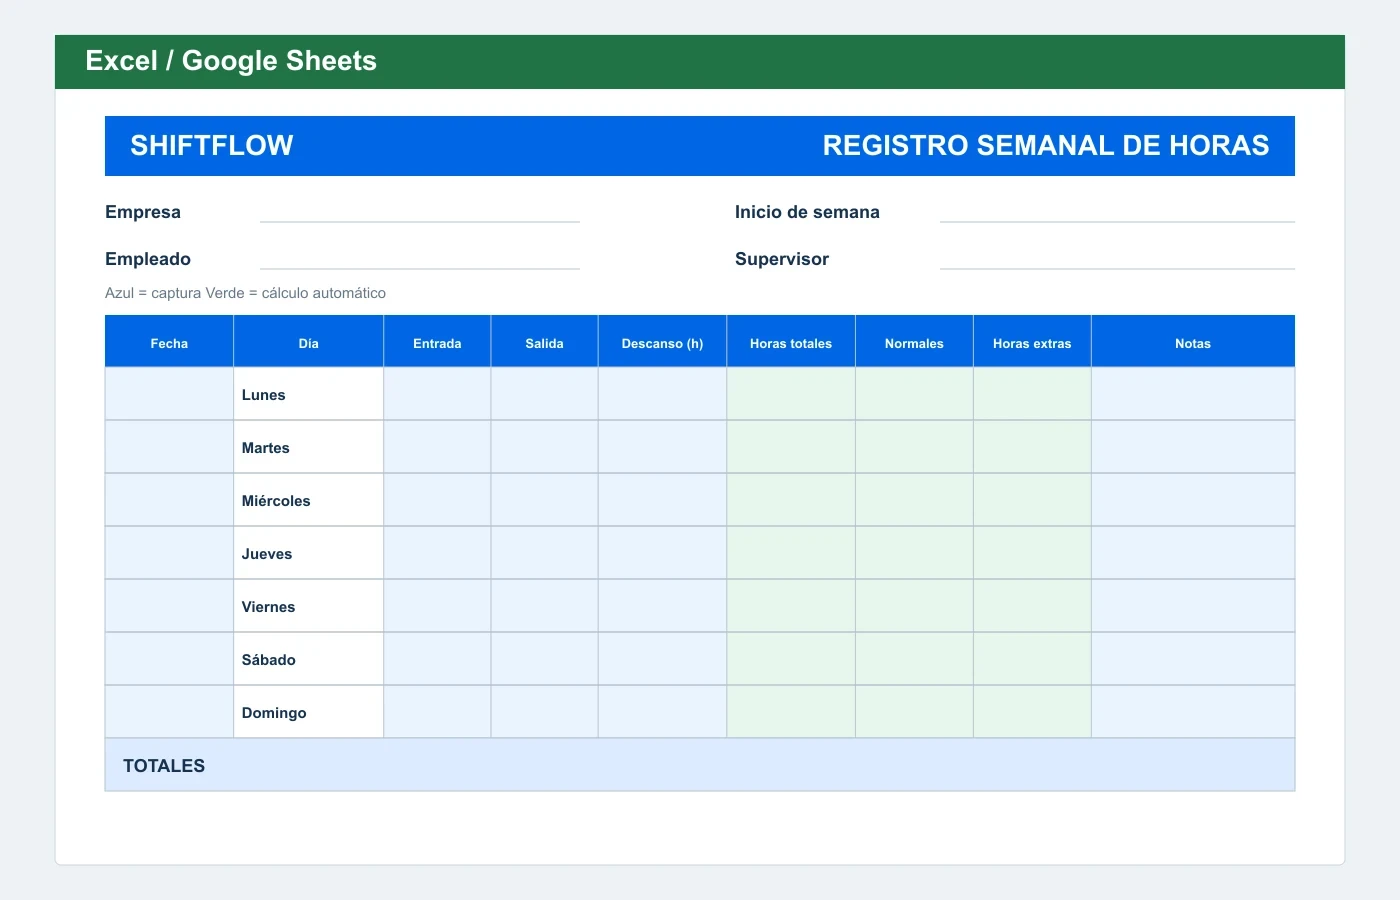Image resolution: width=1400 pixels, height=900 pixels.
Task: Click the SHIFTFLOW title text
Action: pos(212,146)
